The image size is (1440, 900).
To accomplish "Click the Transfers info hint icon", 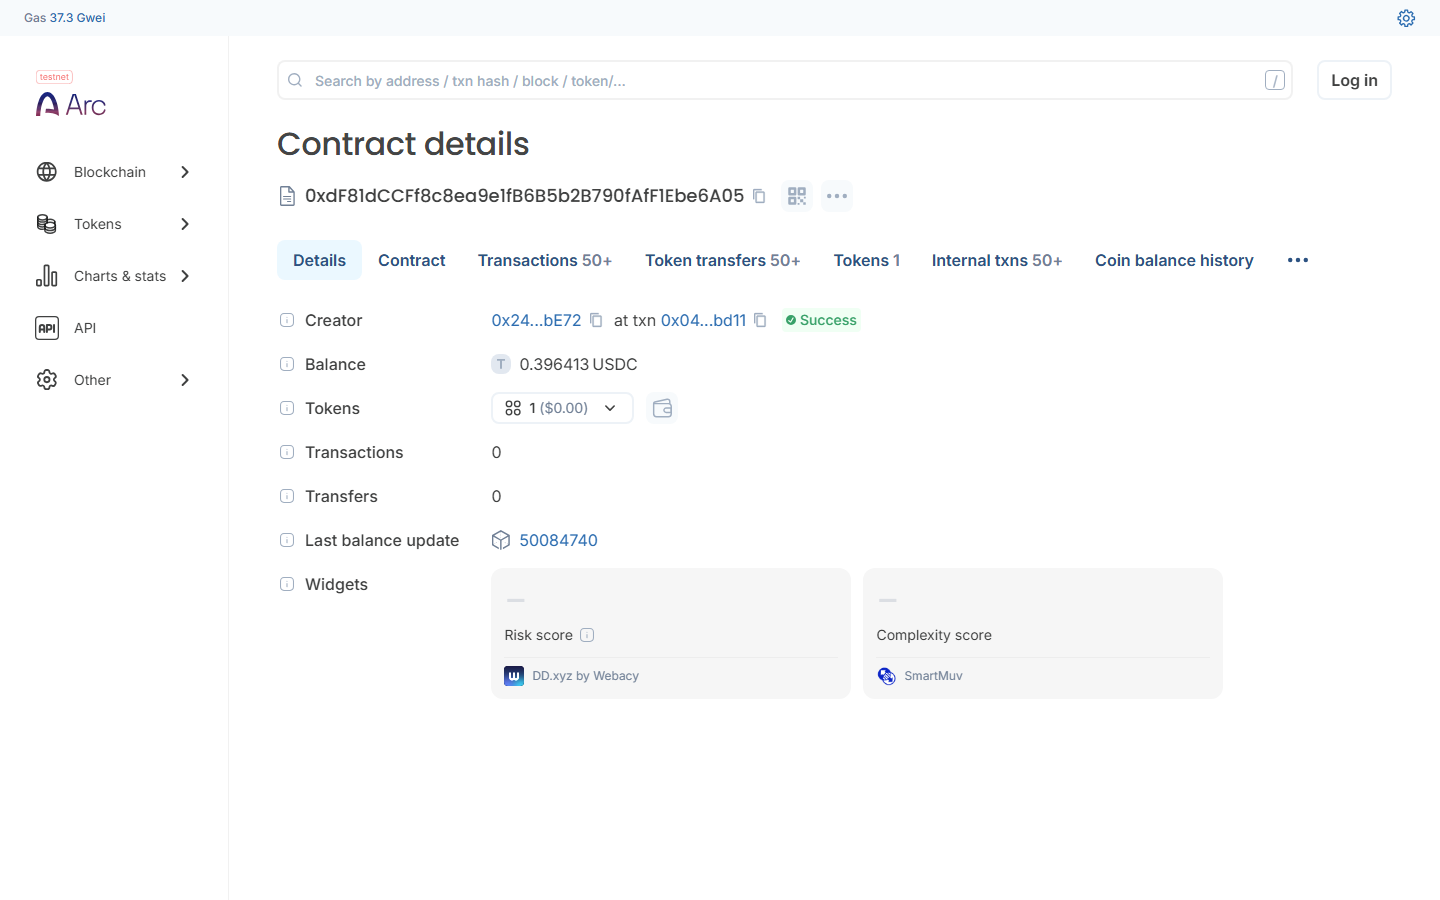I will tap(287, 496).
